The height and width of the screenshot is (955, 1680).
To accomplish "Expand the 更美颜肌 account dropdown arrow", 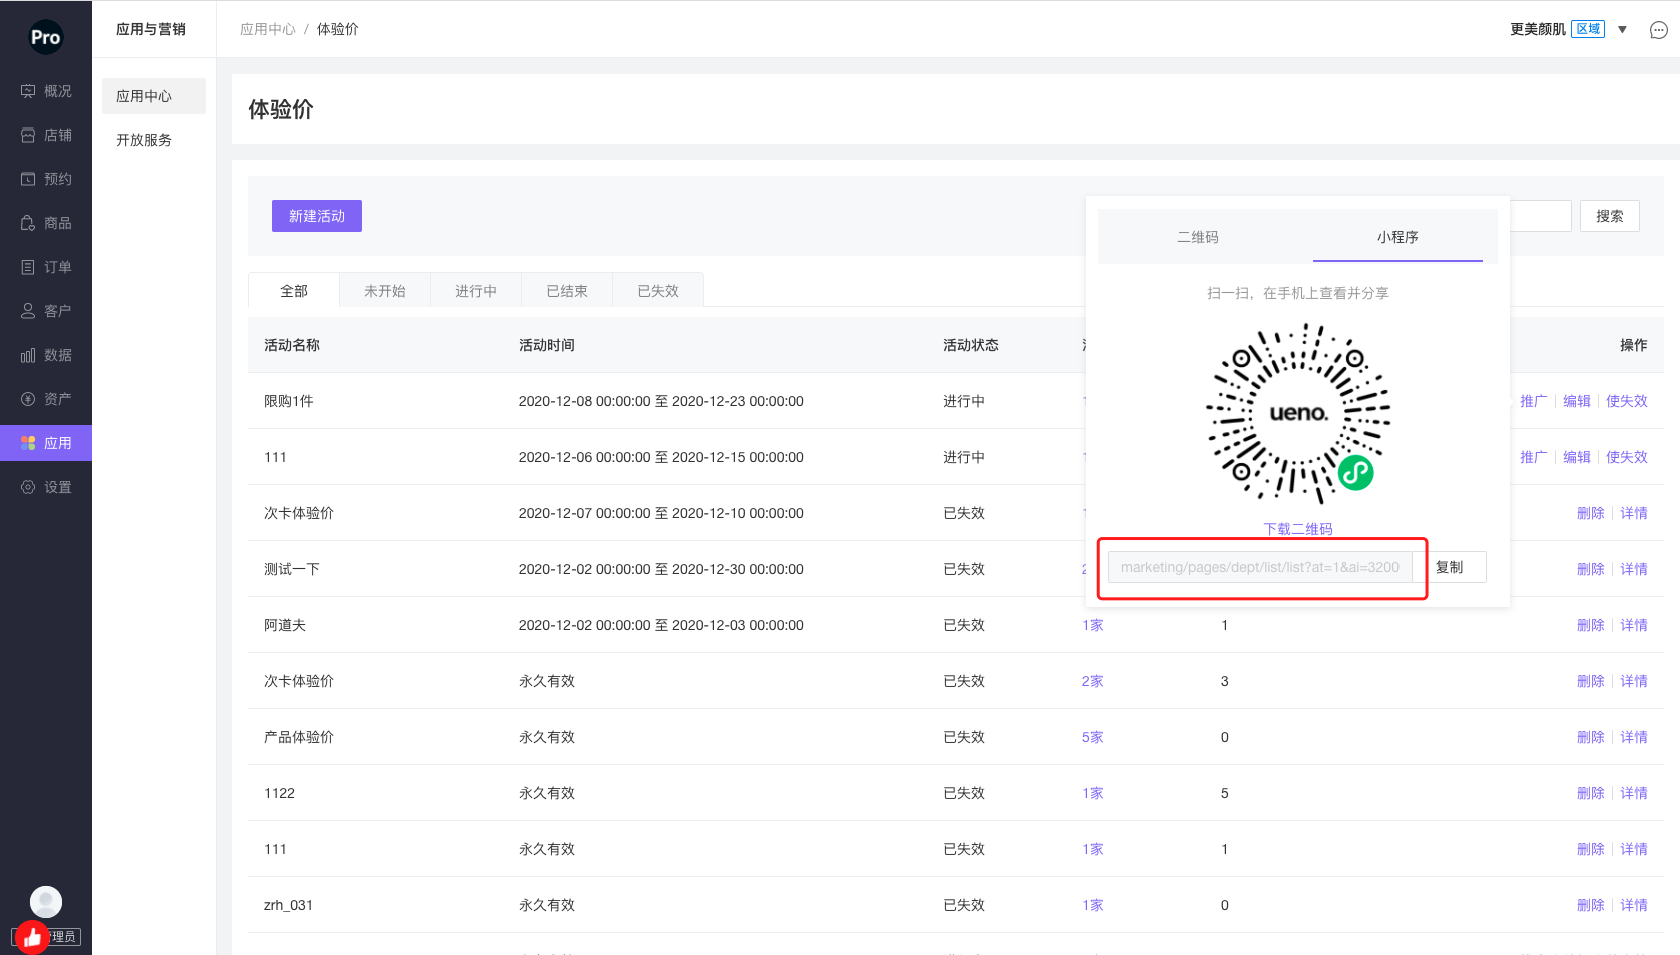I will point(1623,30).
